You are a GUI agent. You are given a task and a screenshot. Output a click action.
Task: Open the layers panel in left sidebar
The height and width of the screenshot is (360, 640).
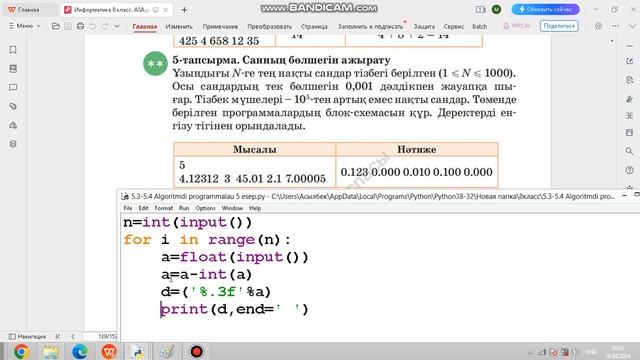(x=13, y=144)
